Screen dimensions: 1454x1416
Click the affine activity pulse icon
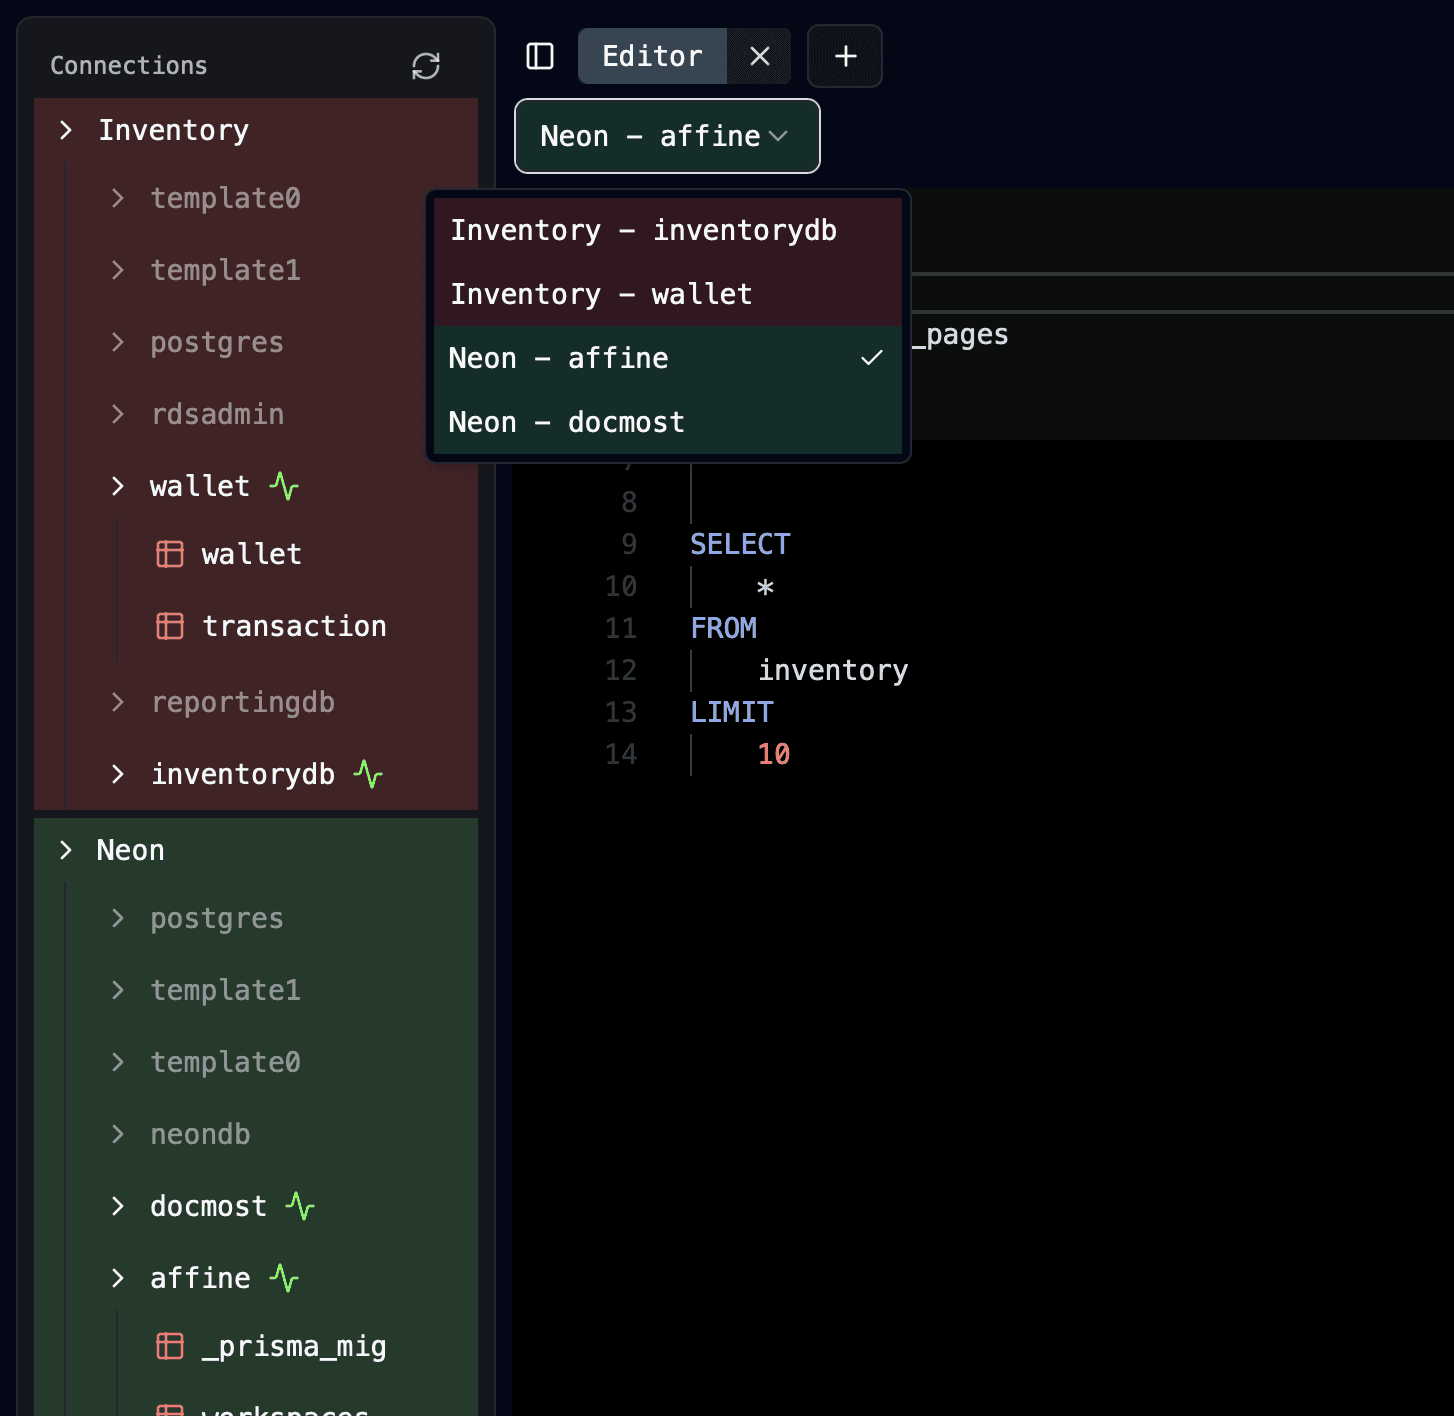click(284, 1279)
